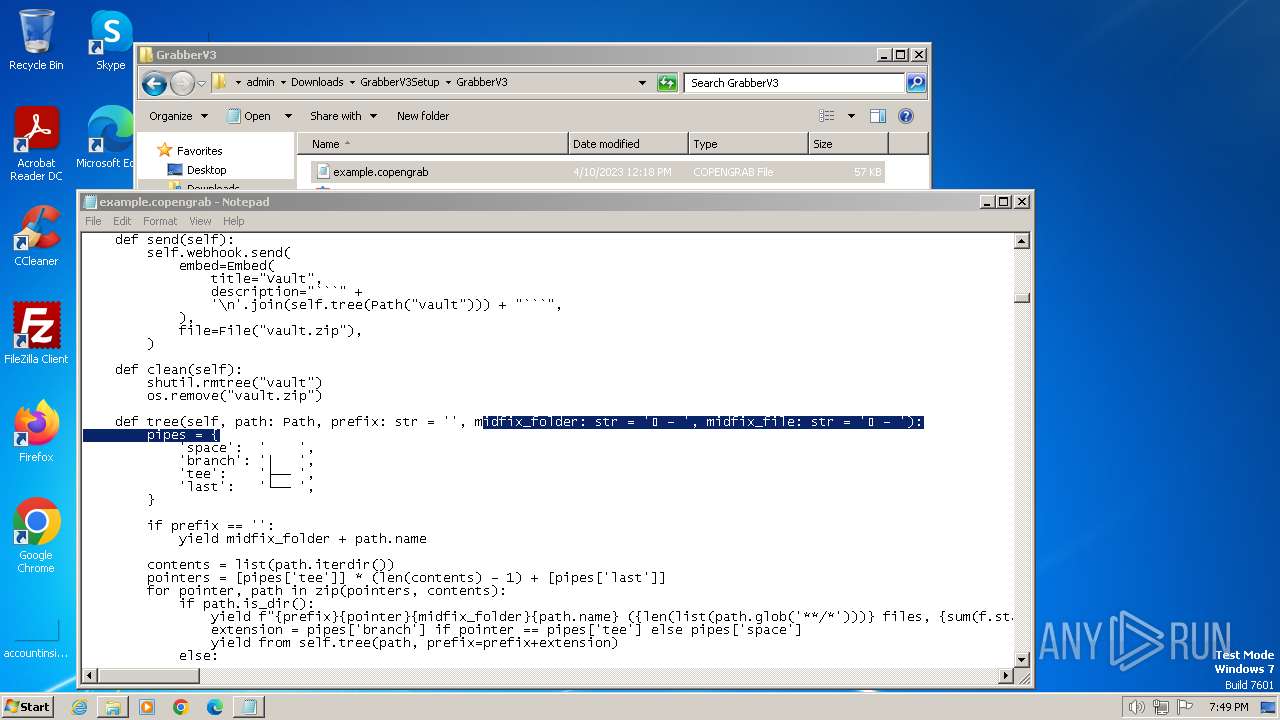The height and width of the screenshot is (720, 1280).
Task: Click the volume speaker tray icon
Action: point(1136,707)
